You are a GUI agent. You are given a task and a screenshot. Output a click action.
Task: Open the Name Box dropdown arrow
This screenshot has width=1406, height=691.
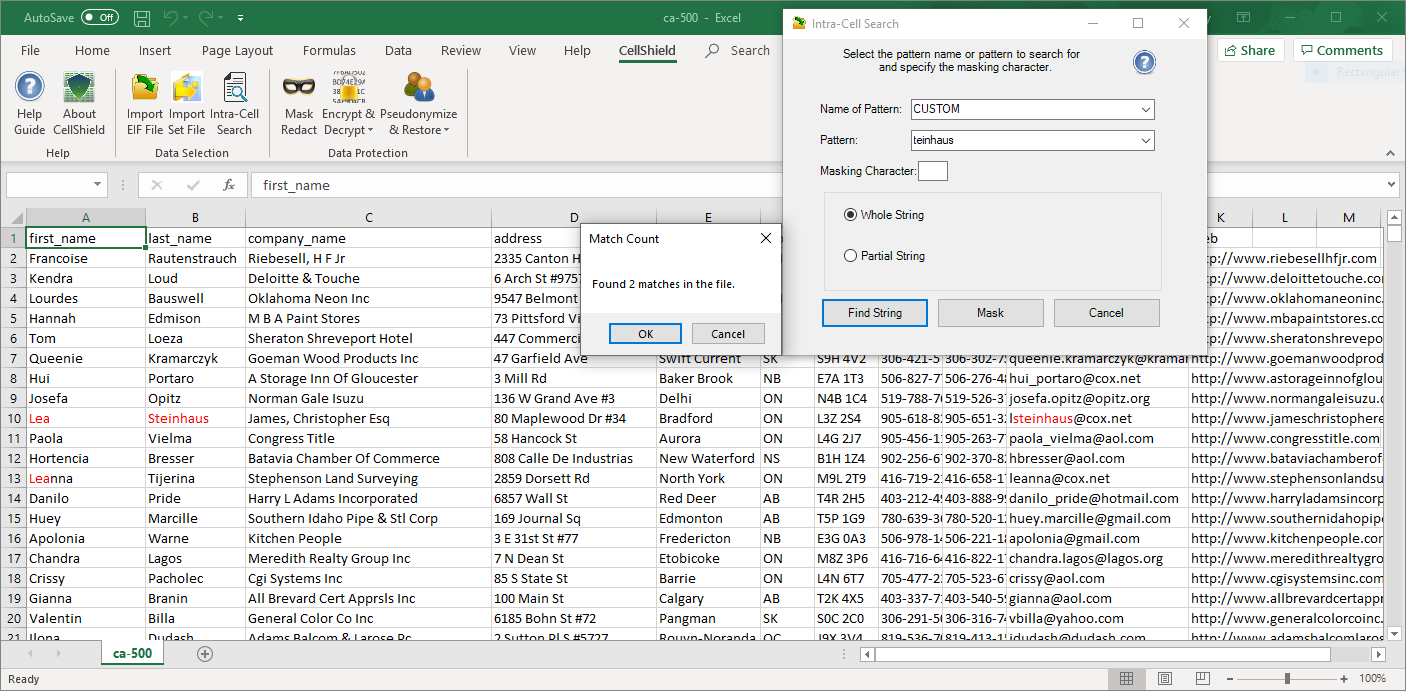click(97, 185)
